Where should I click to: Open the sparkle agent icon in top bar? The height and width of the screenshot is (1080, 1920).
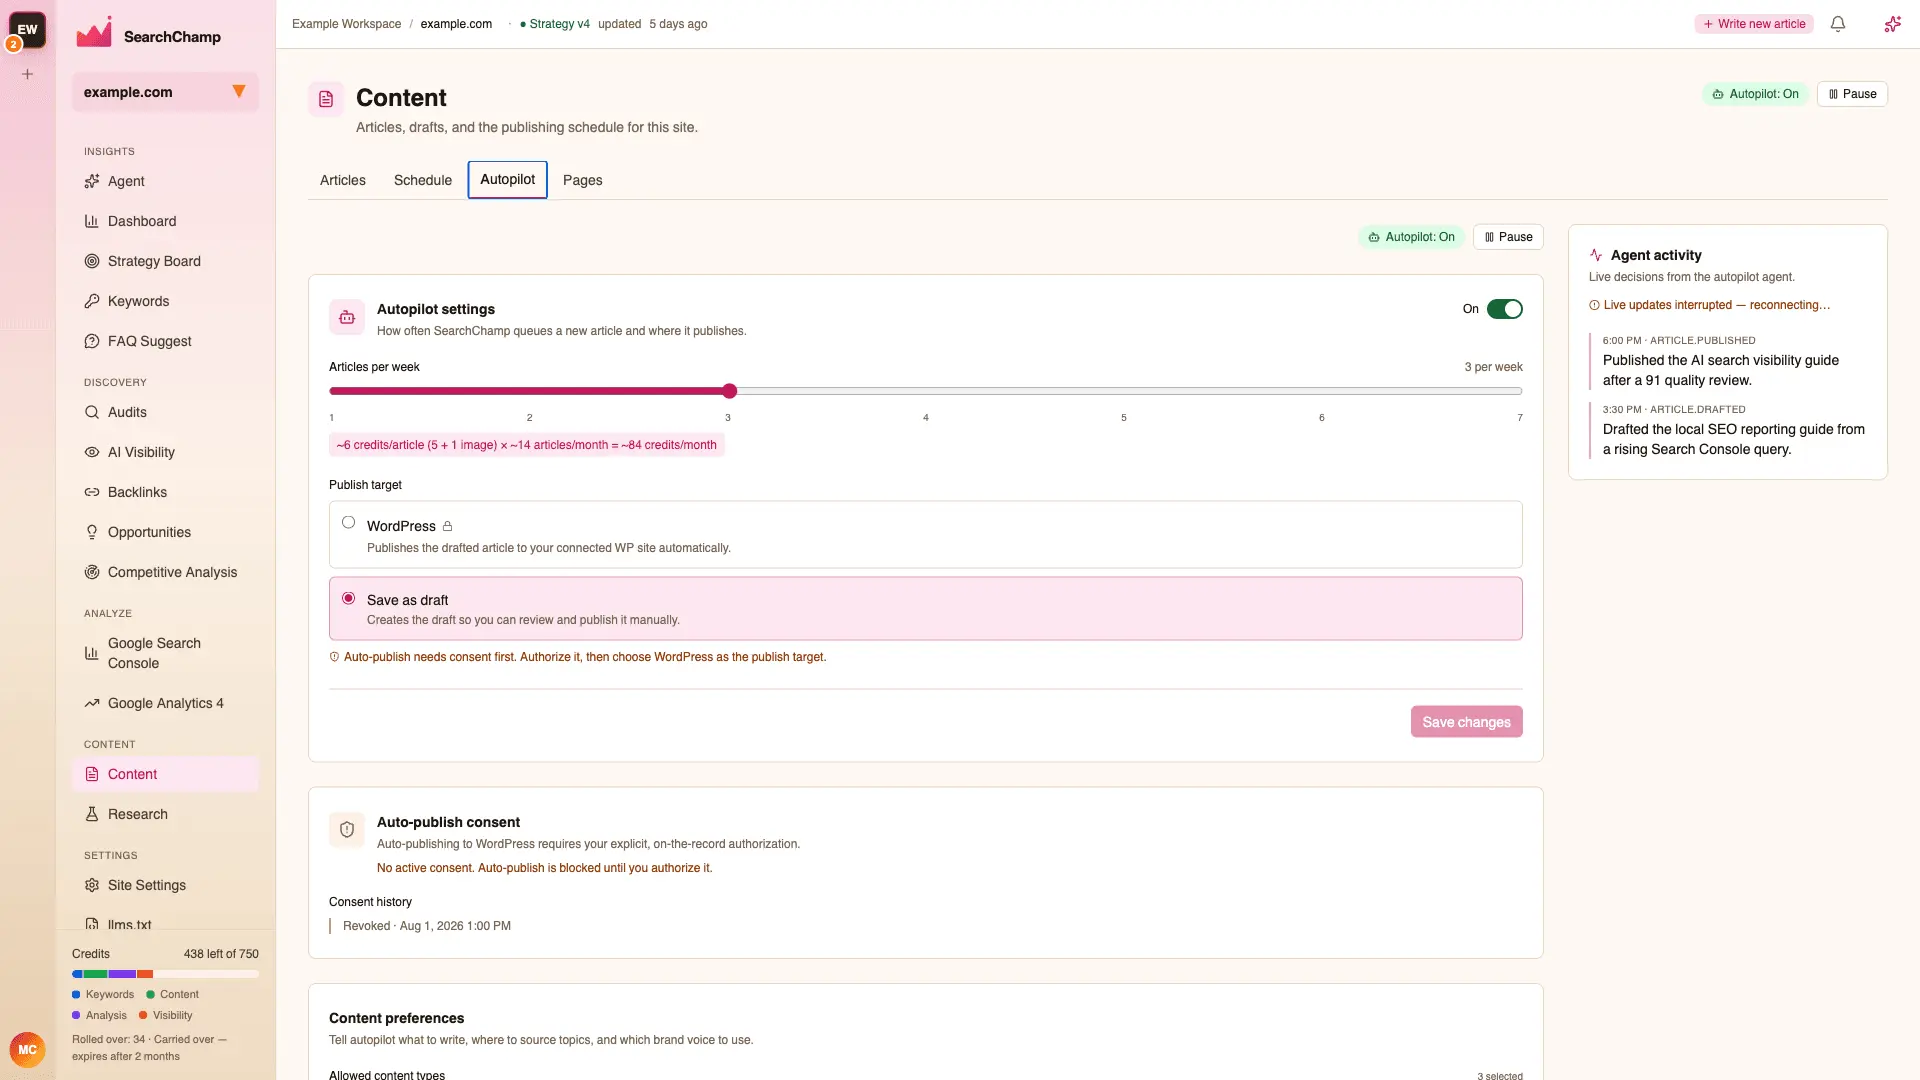(x=1892, y=24)
